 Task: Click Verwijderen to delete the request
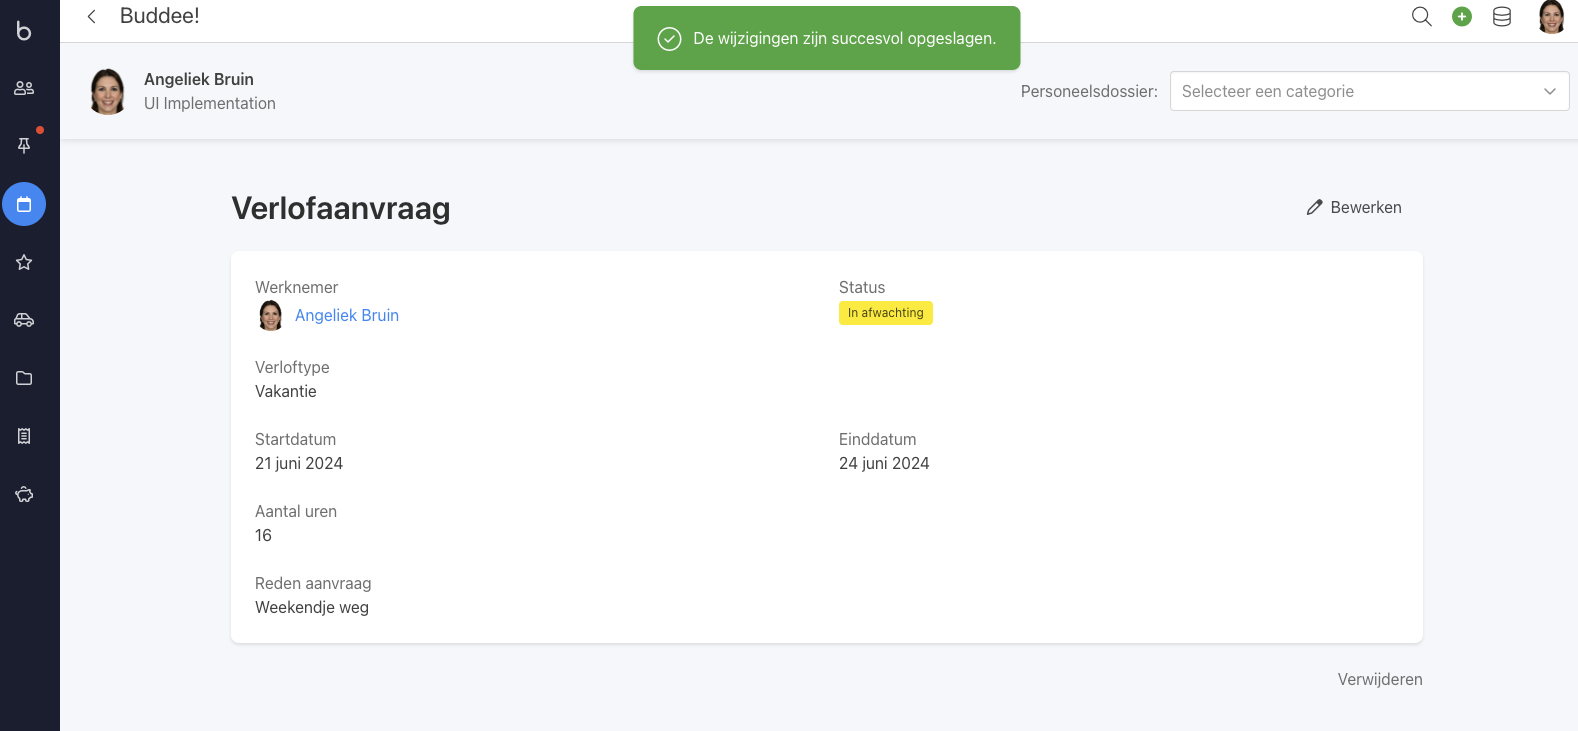pyautogui.click(x=1380, y=679)
